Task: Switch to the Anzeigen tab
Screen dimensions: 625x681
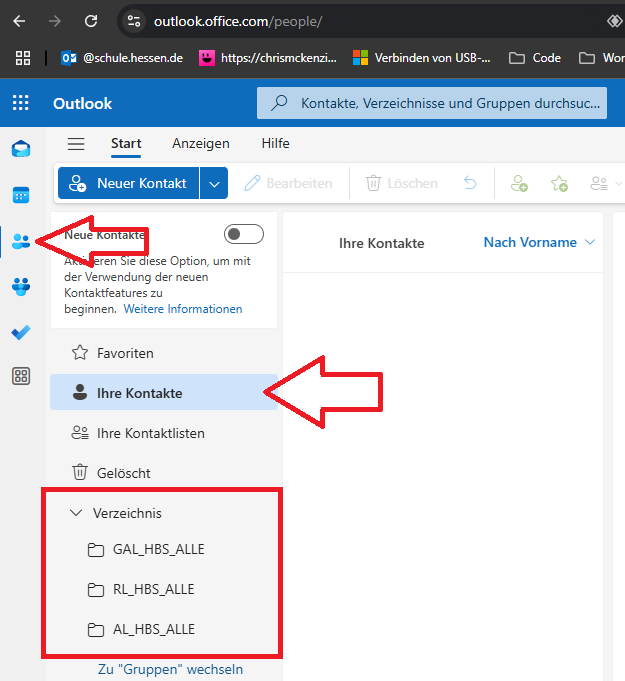Action: 201,144
